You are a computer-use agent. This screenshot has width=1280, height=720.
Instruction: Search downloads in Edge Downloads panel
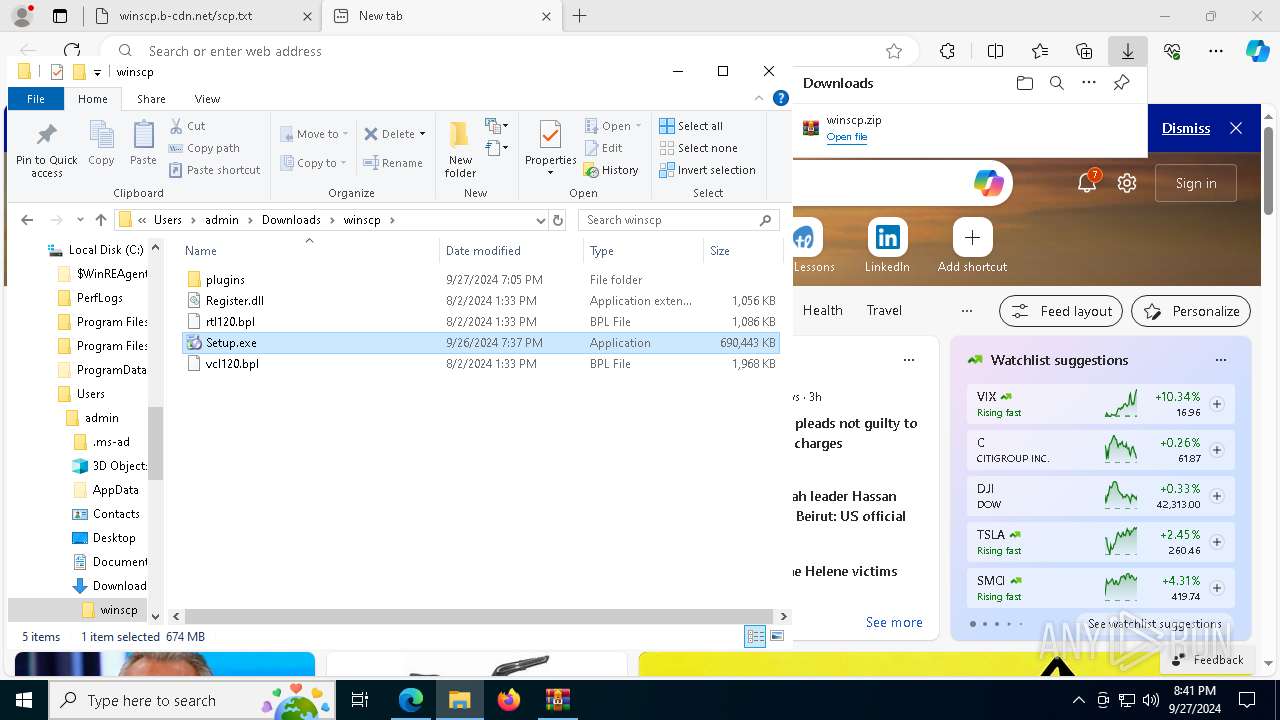click(1056, 83)
